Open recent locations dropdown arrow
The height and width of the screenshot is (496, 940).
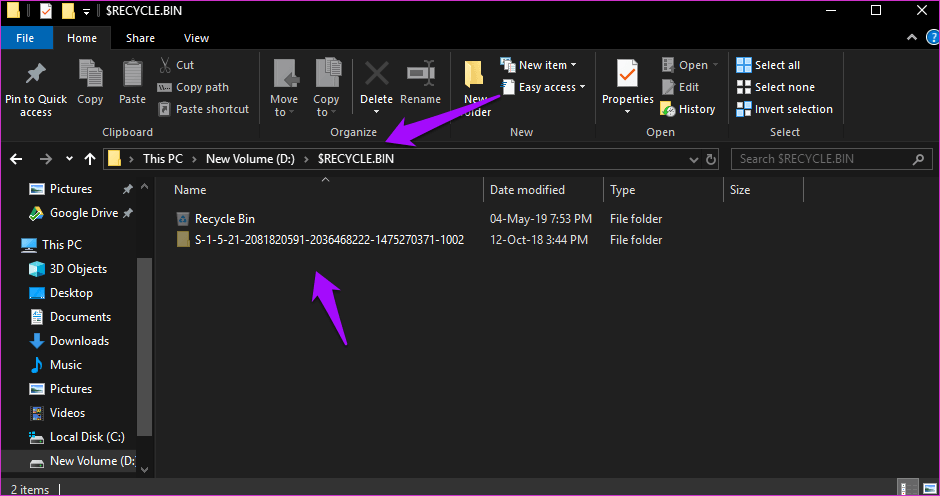tap(69, 159)
